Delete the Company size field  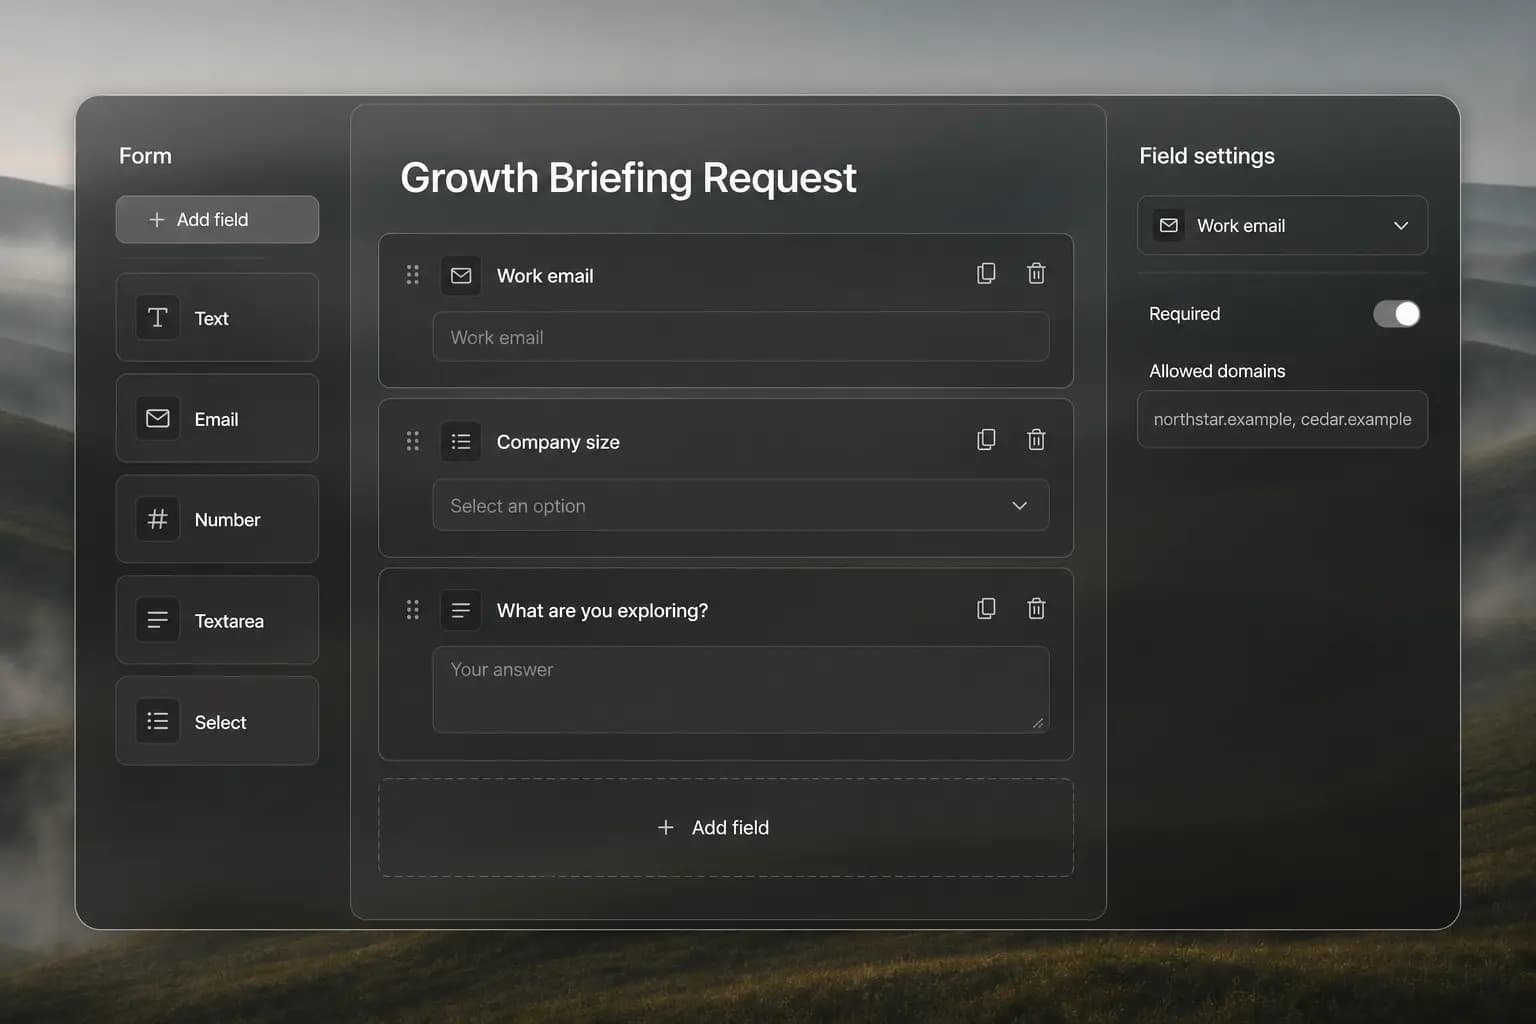coord(1036,439)
